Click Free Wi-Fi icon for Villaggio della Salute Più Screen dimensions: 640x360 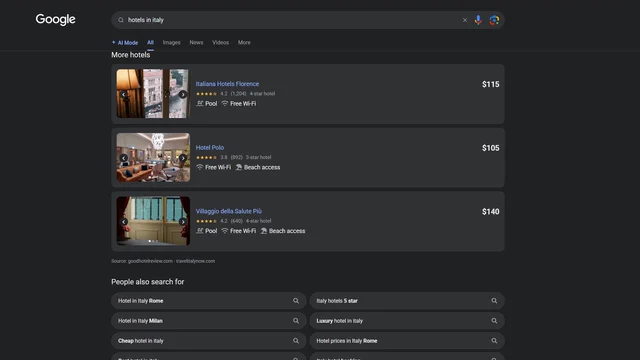pyautogui.click(x=225, y=231)
